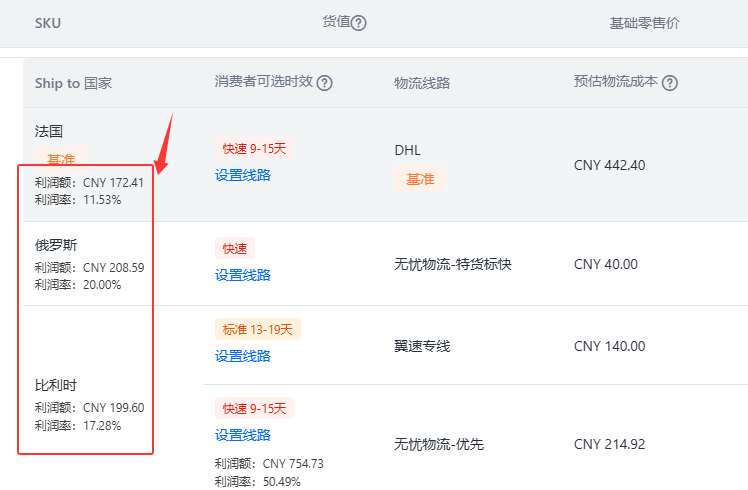
Task: Open help icon beside 消费者可选时效
Action: (x=325, y=83)
